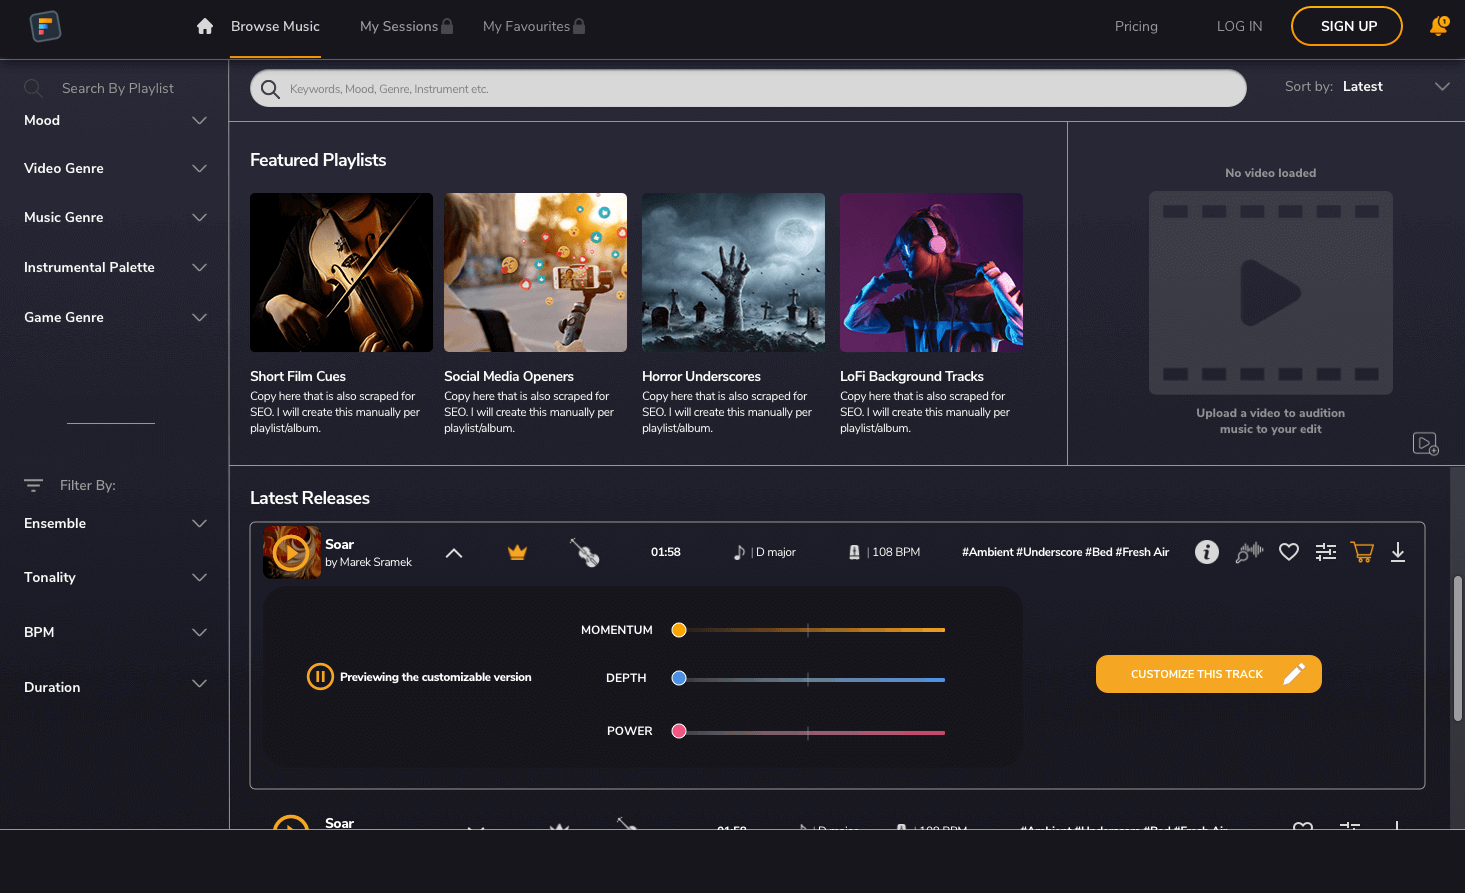Screen dimensions: 1465x893
Task: Click the #Ambient #Underscore tags text
Action: [1065, 552]
